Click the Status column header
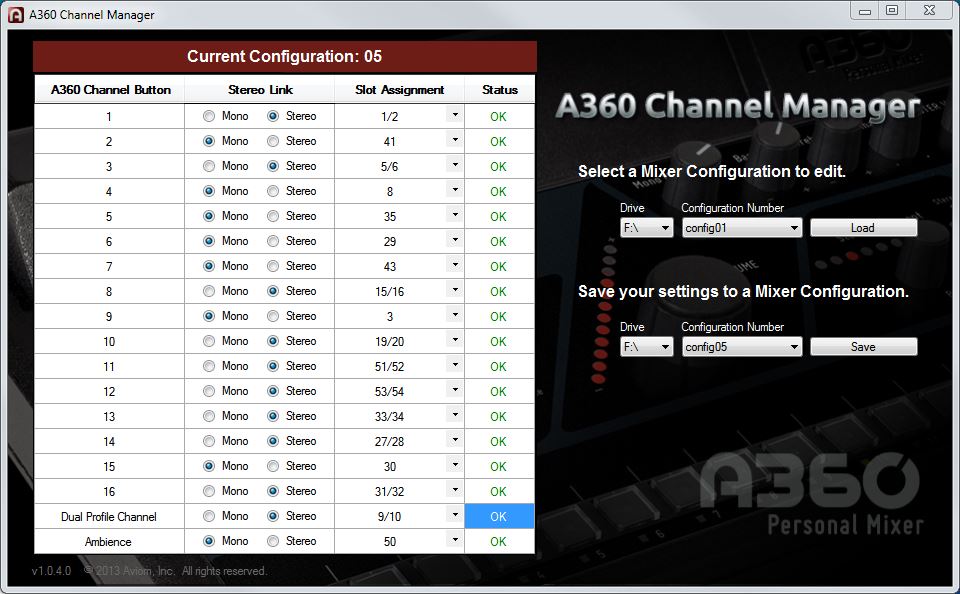960x594 pixels. 500,89
